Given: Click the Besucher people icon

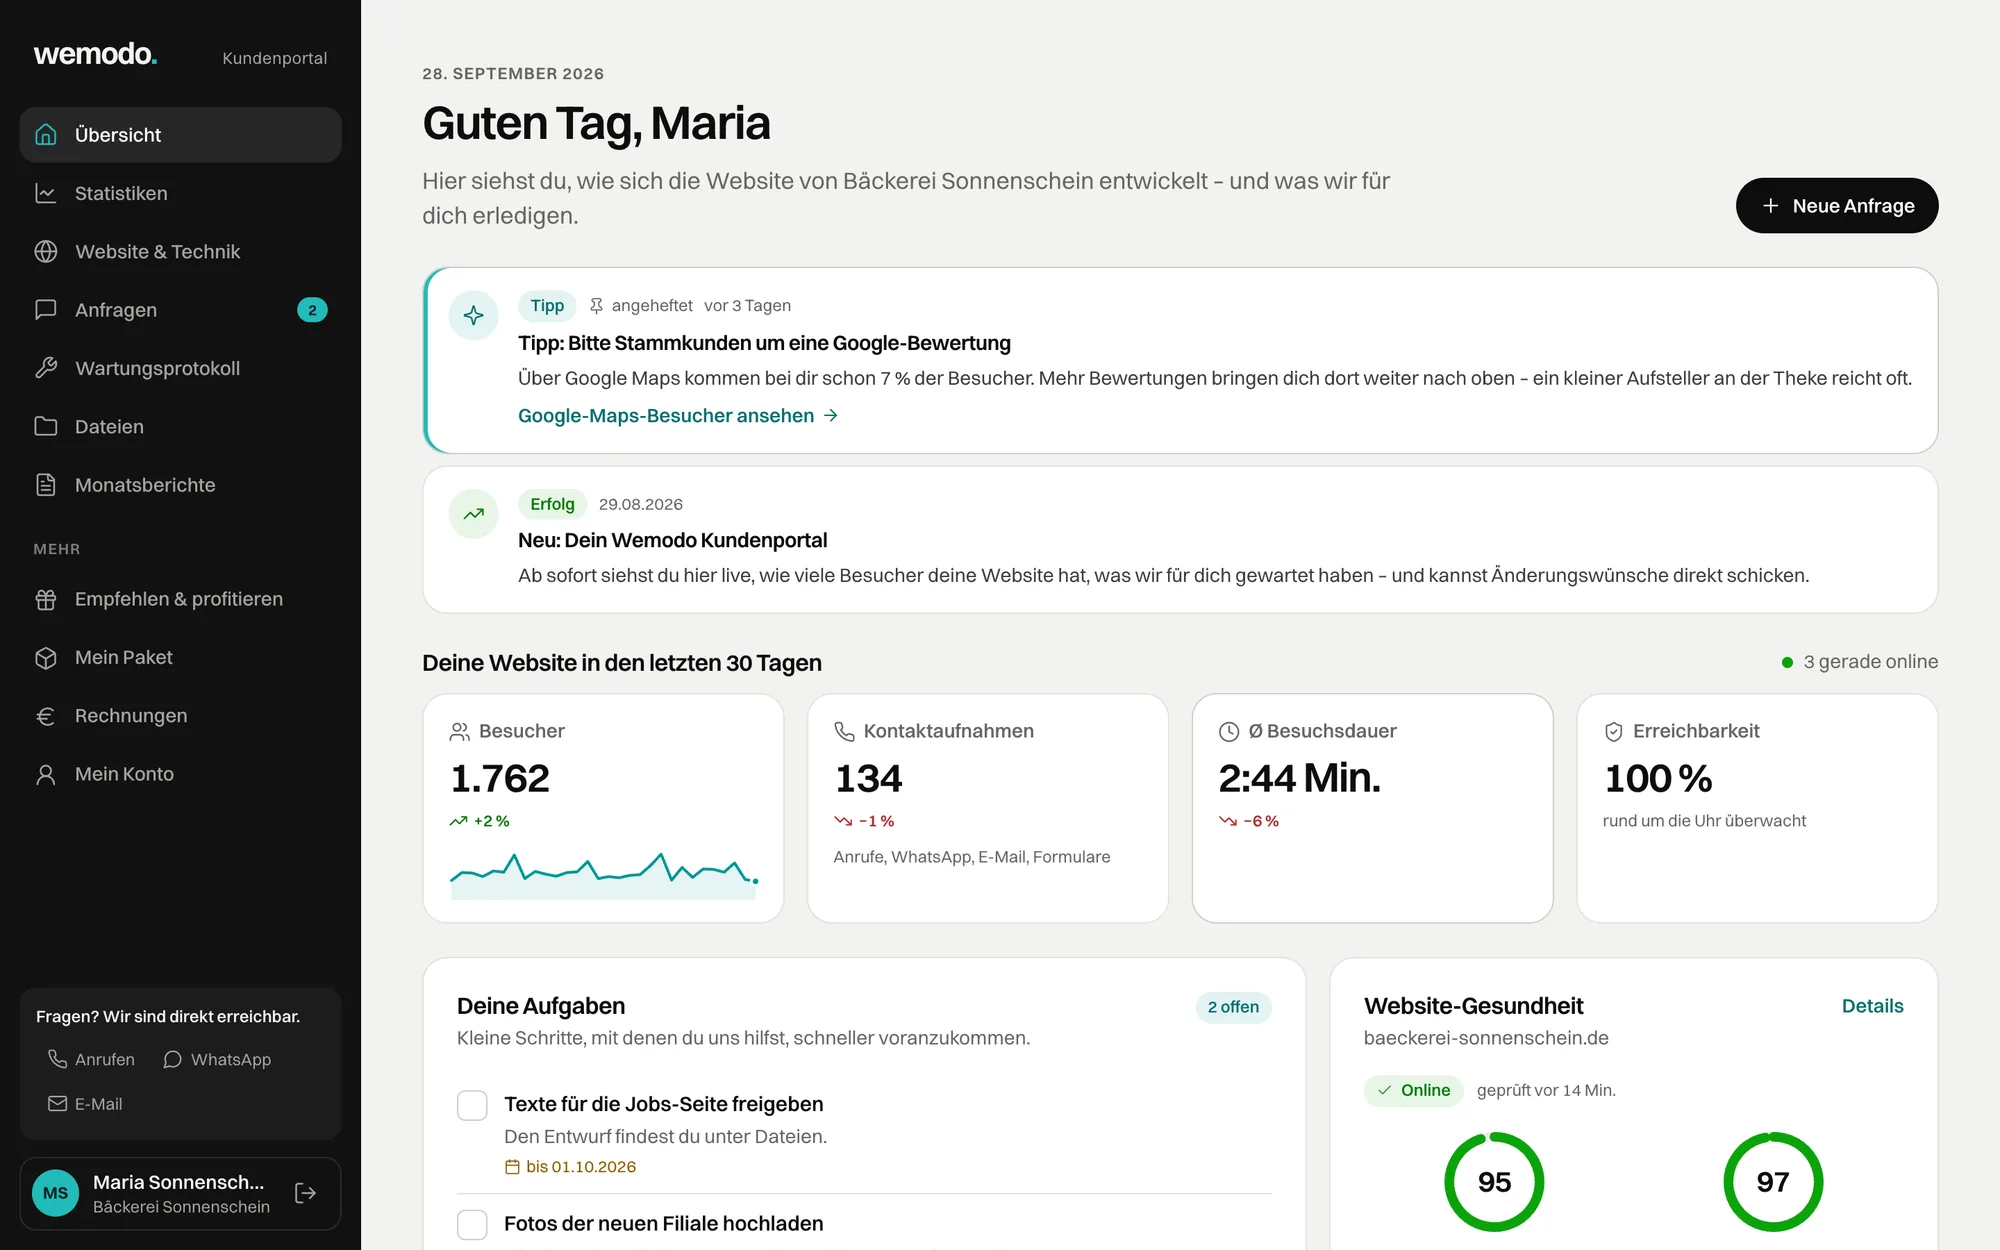Looking at the screenshot, I should pos(460,732).
